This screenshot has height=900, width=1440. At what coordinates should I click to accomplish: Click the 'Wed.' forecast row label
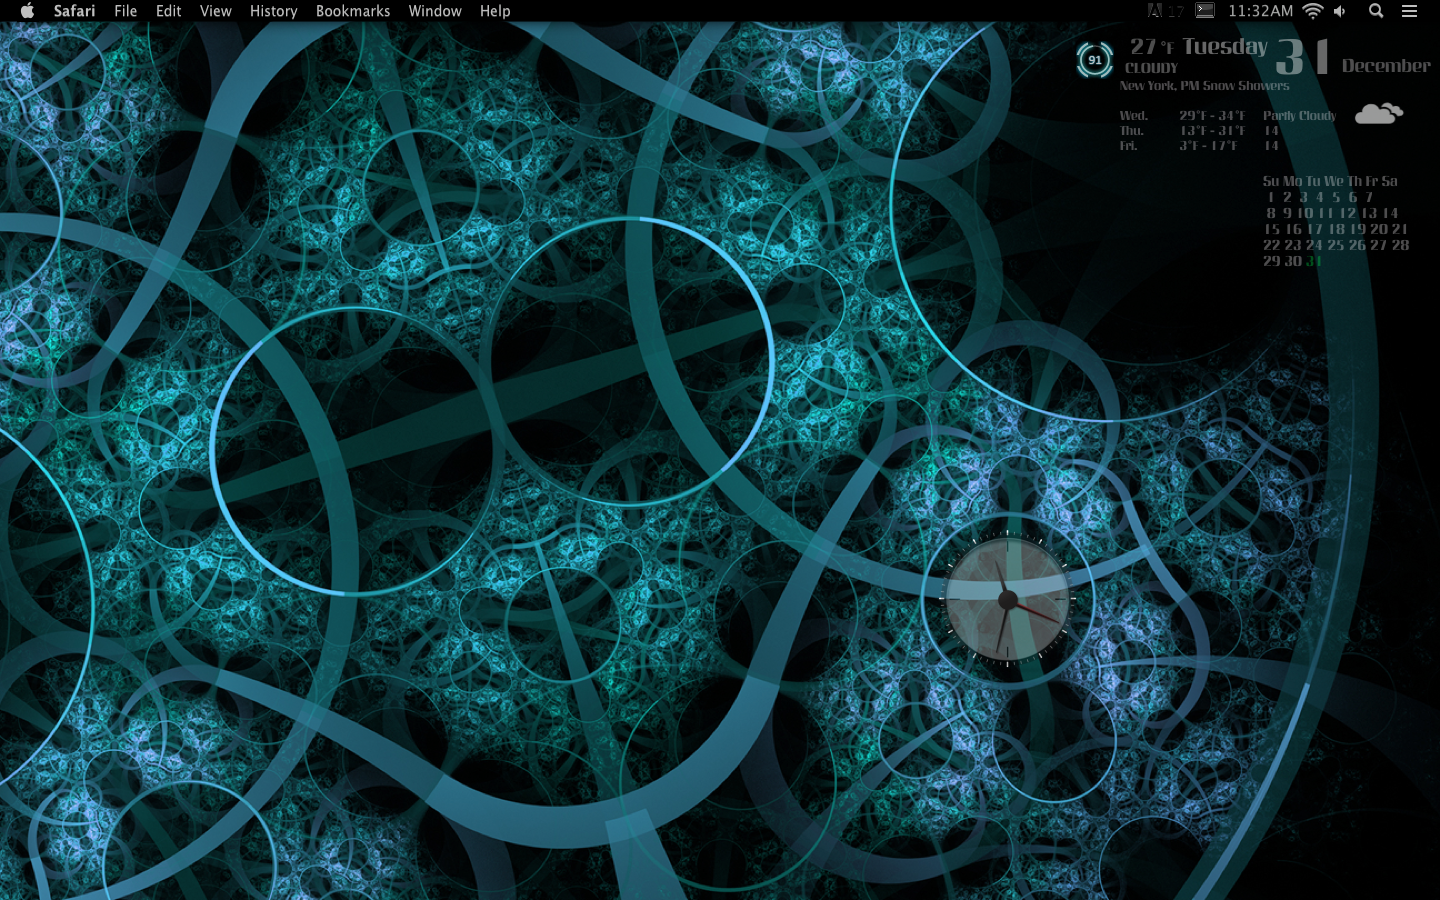1133,116
